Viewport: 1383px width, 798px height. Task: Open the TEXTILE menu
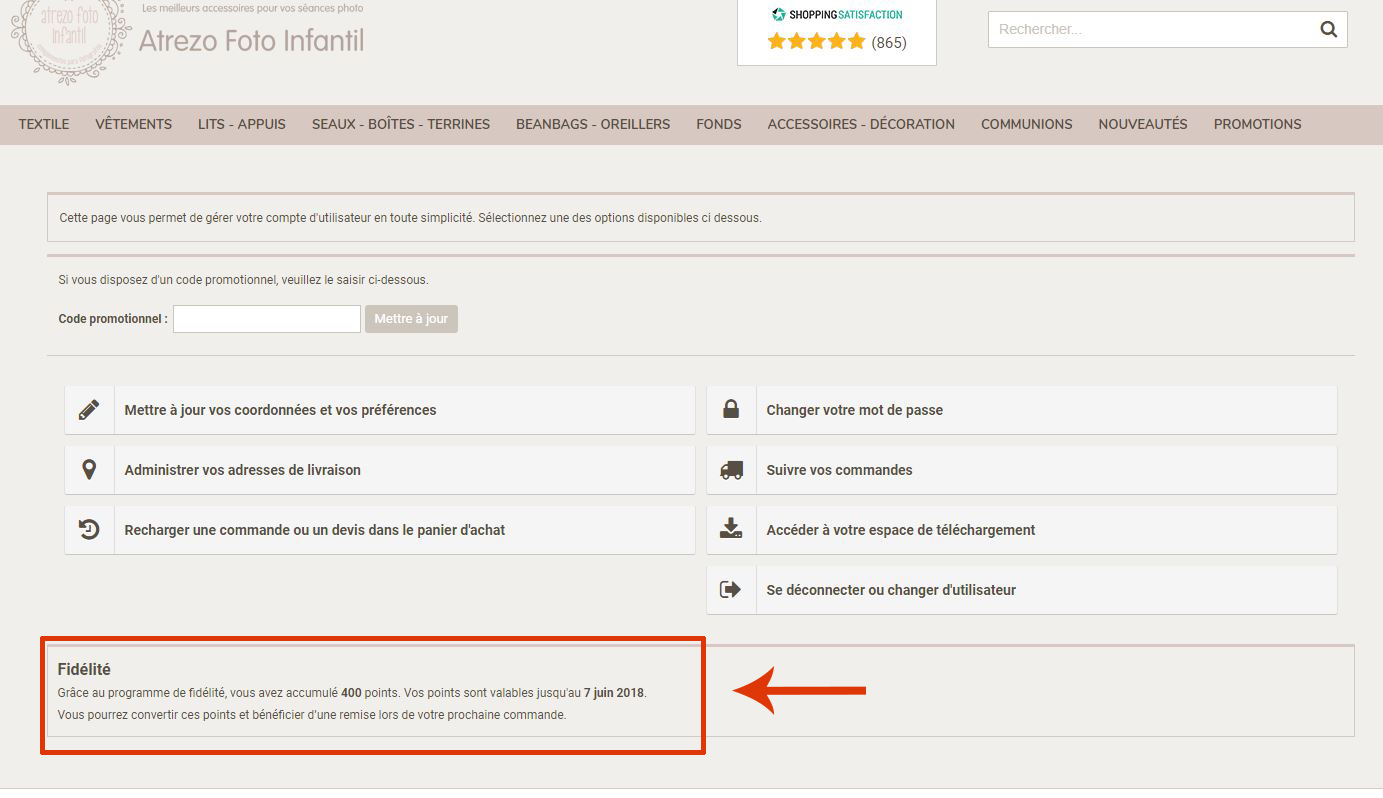(x=44, y=124)
